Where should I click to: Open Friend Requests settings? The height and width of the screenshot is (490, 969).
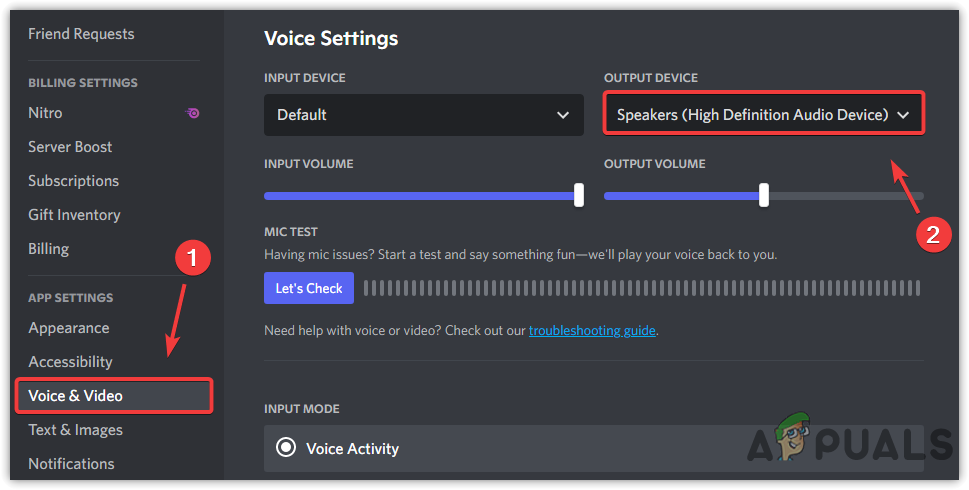pyautogui.click(x=81, y=34)
